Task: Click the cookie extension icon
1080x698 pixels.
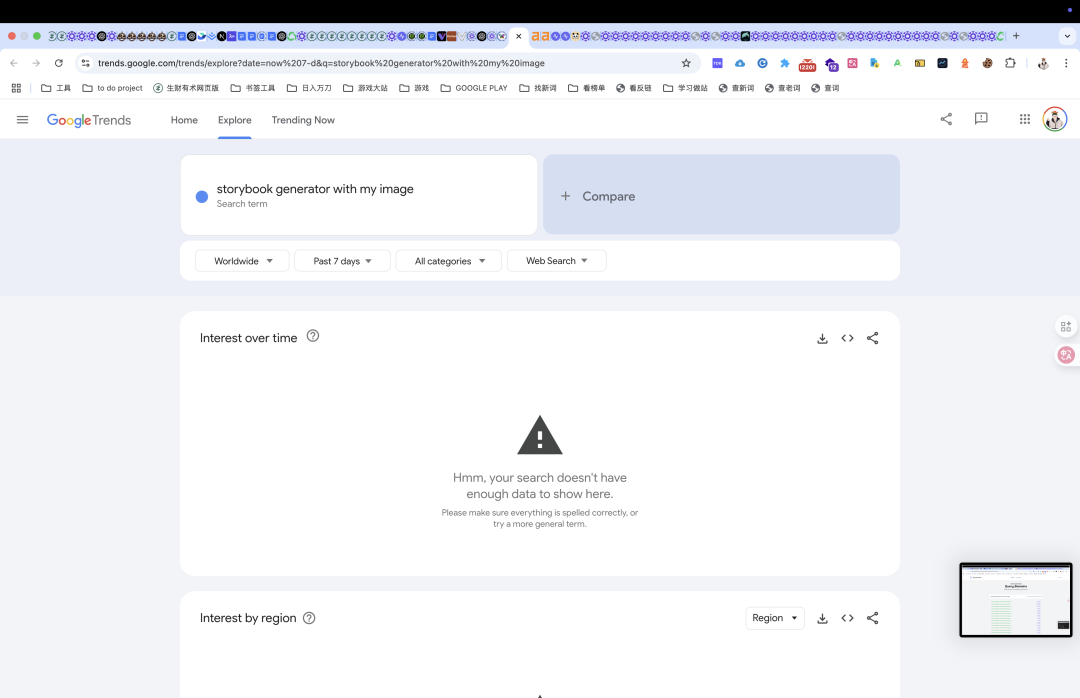Action: coord(988,63)
